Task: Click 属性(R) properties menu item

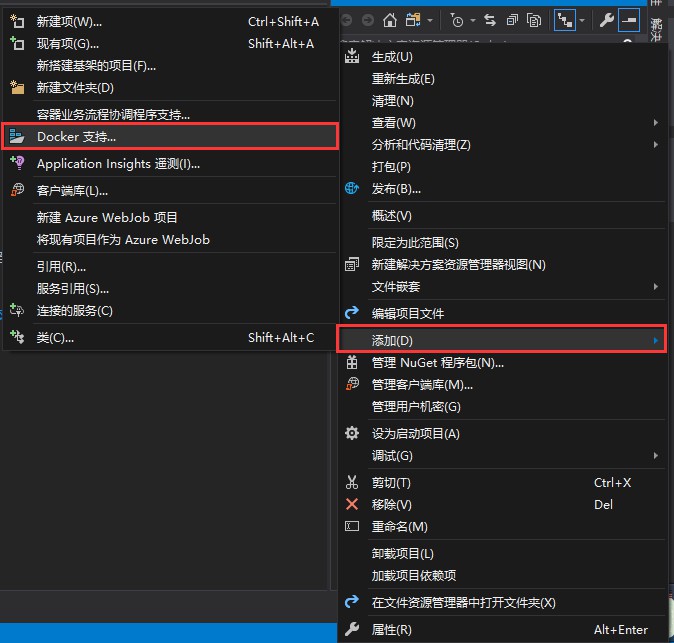Action: (503, 630)
